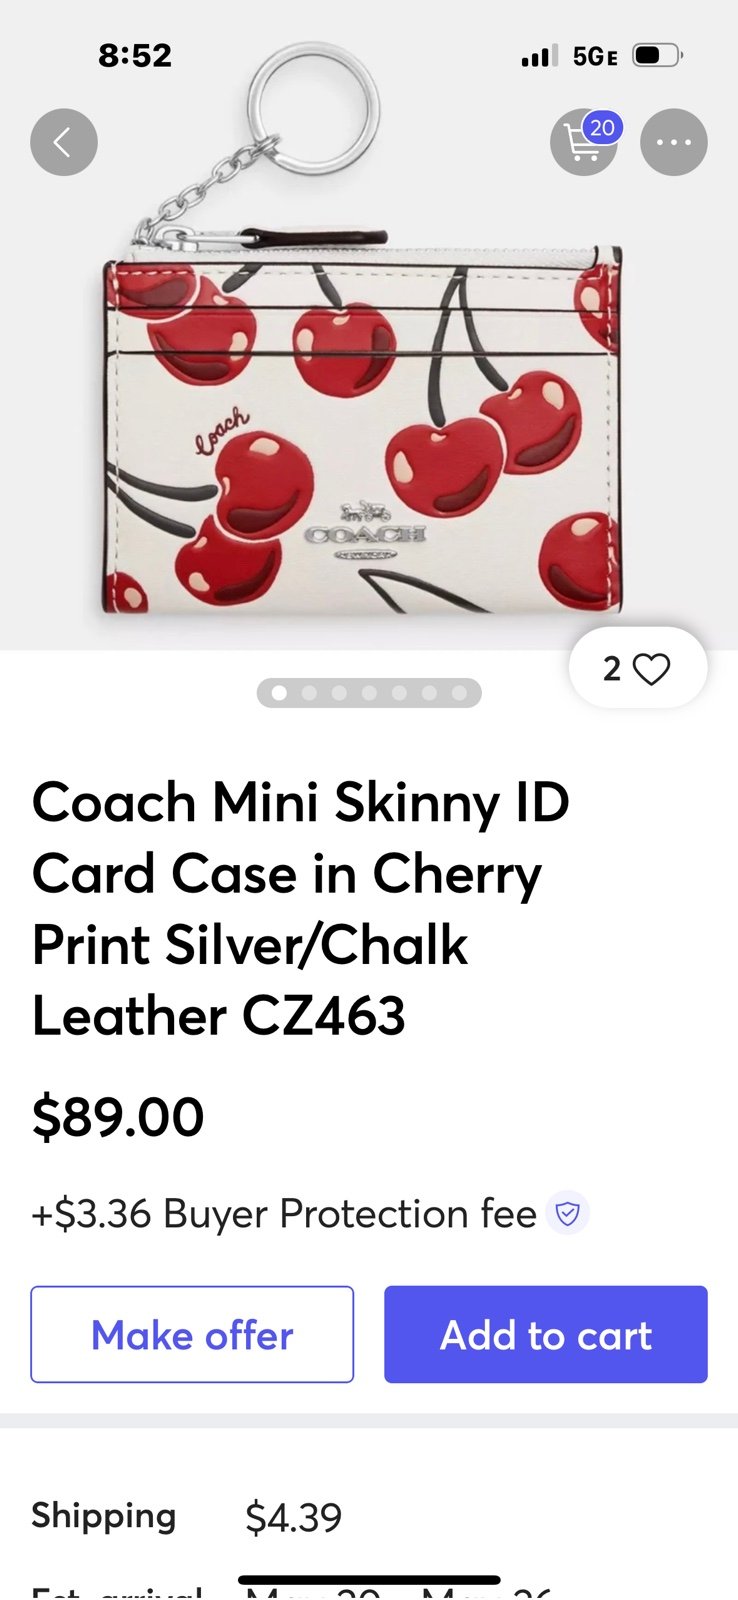Like the item with heart icon
738x1600 pixels.
coord(638,668)
